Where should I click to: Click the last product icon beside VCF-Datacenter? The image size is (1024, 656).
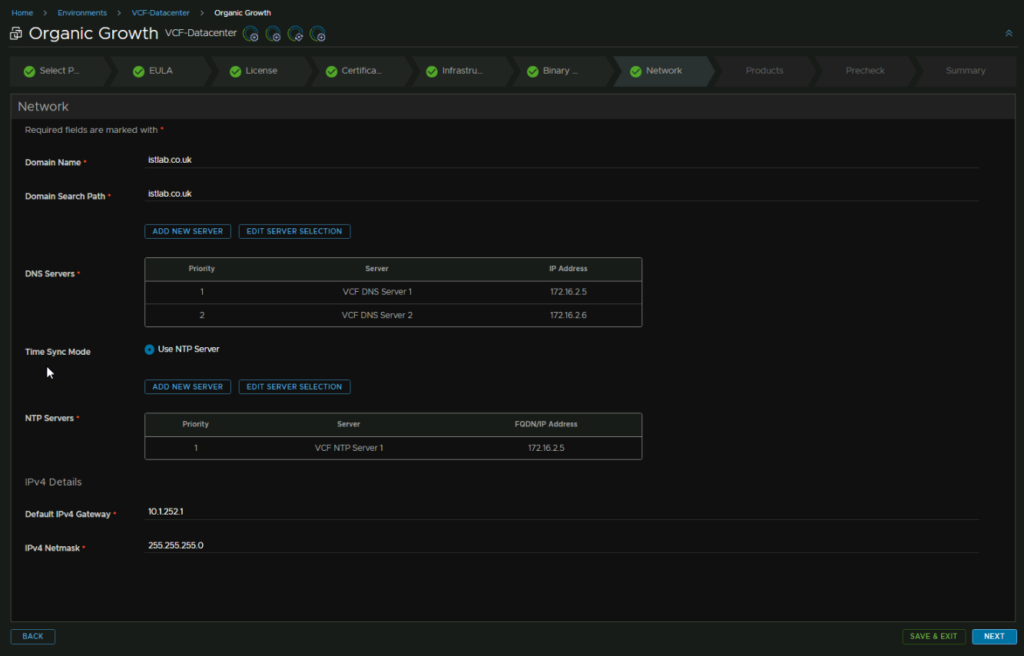[317, 34]
